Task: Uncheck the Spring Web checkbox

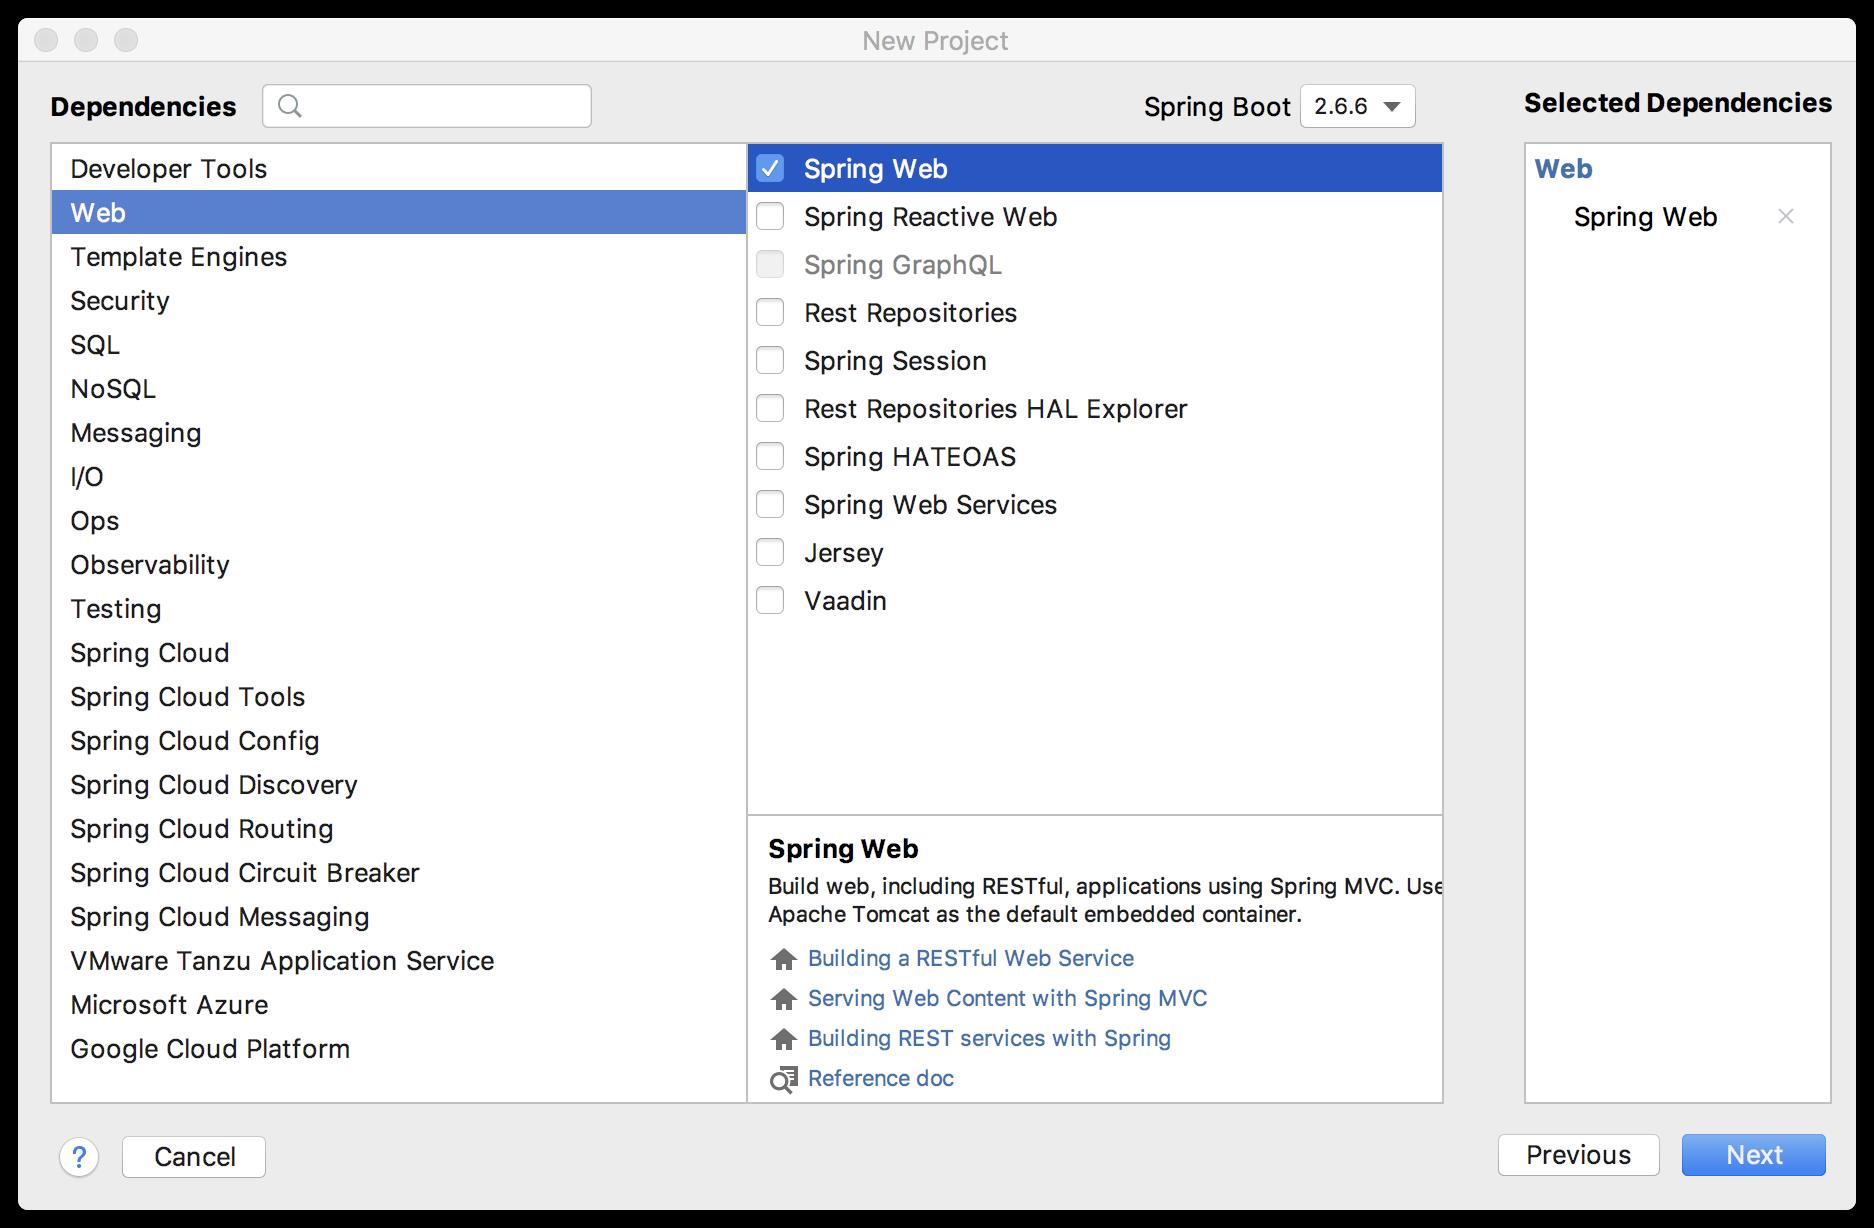Action: tap(770, 169)
